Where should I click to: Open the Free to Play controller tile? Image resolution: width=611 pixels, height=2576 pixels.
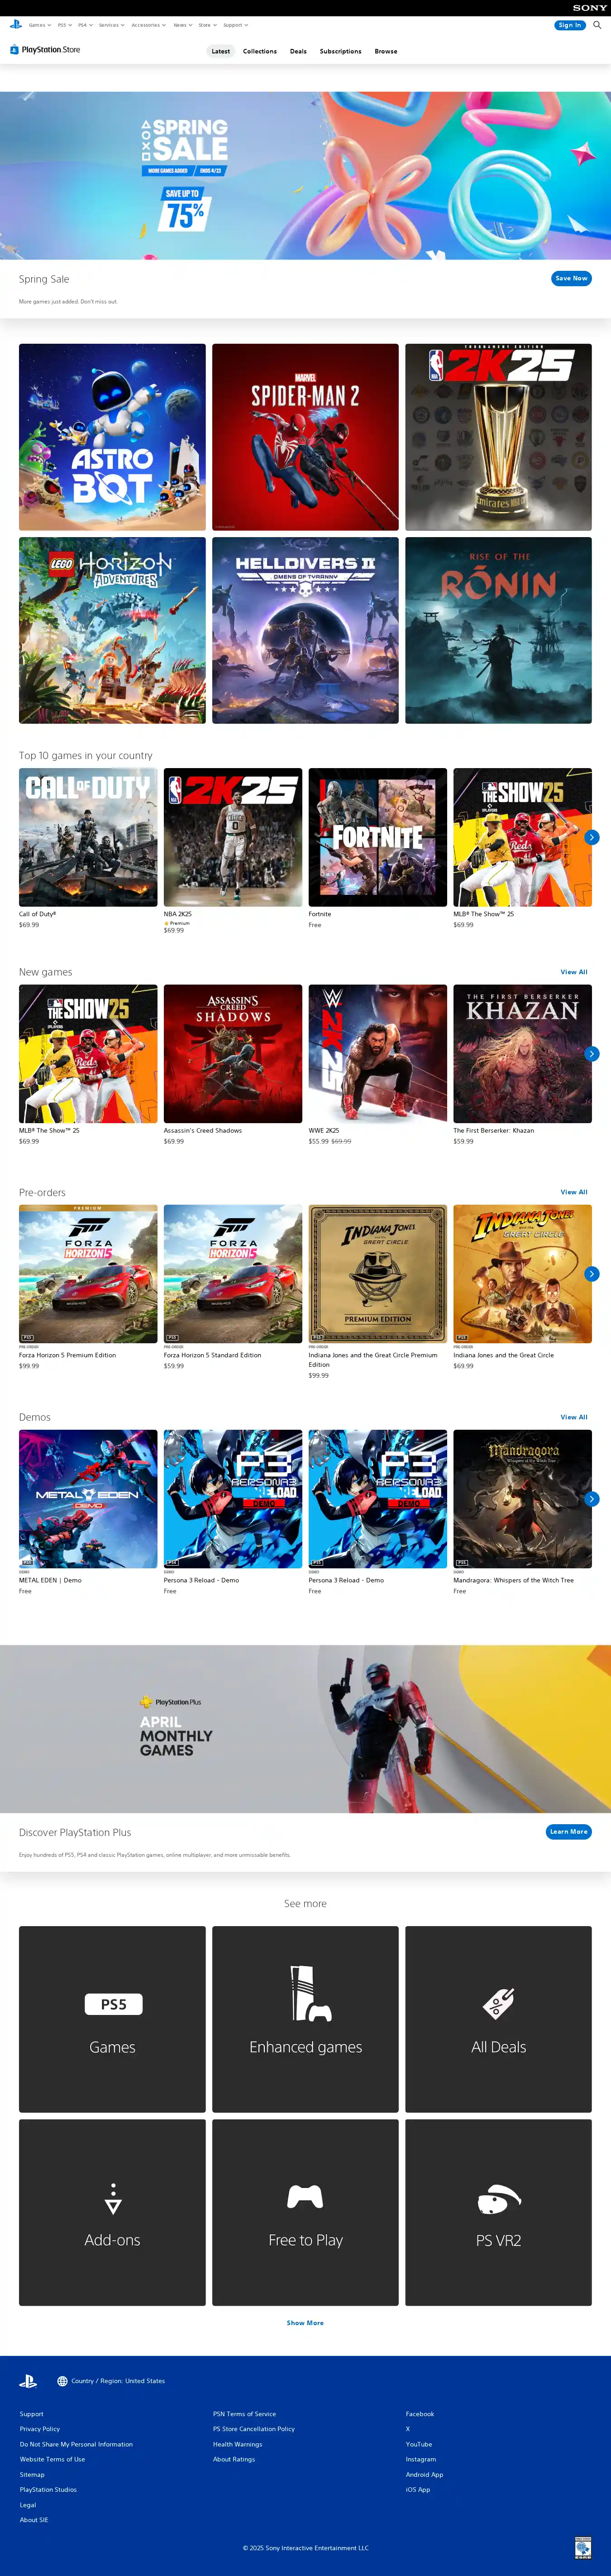305,2212
